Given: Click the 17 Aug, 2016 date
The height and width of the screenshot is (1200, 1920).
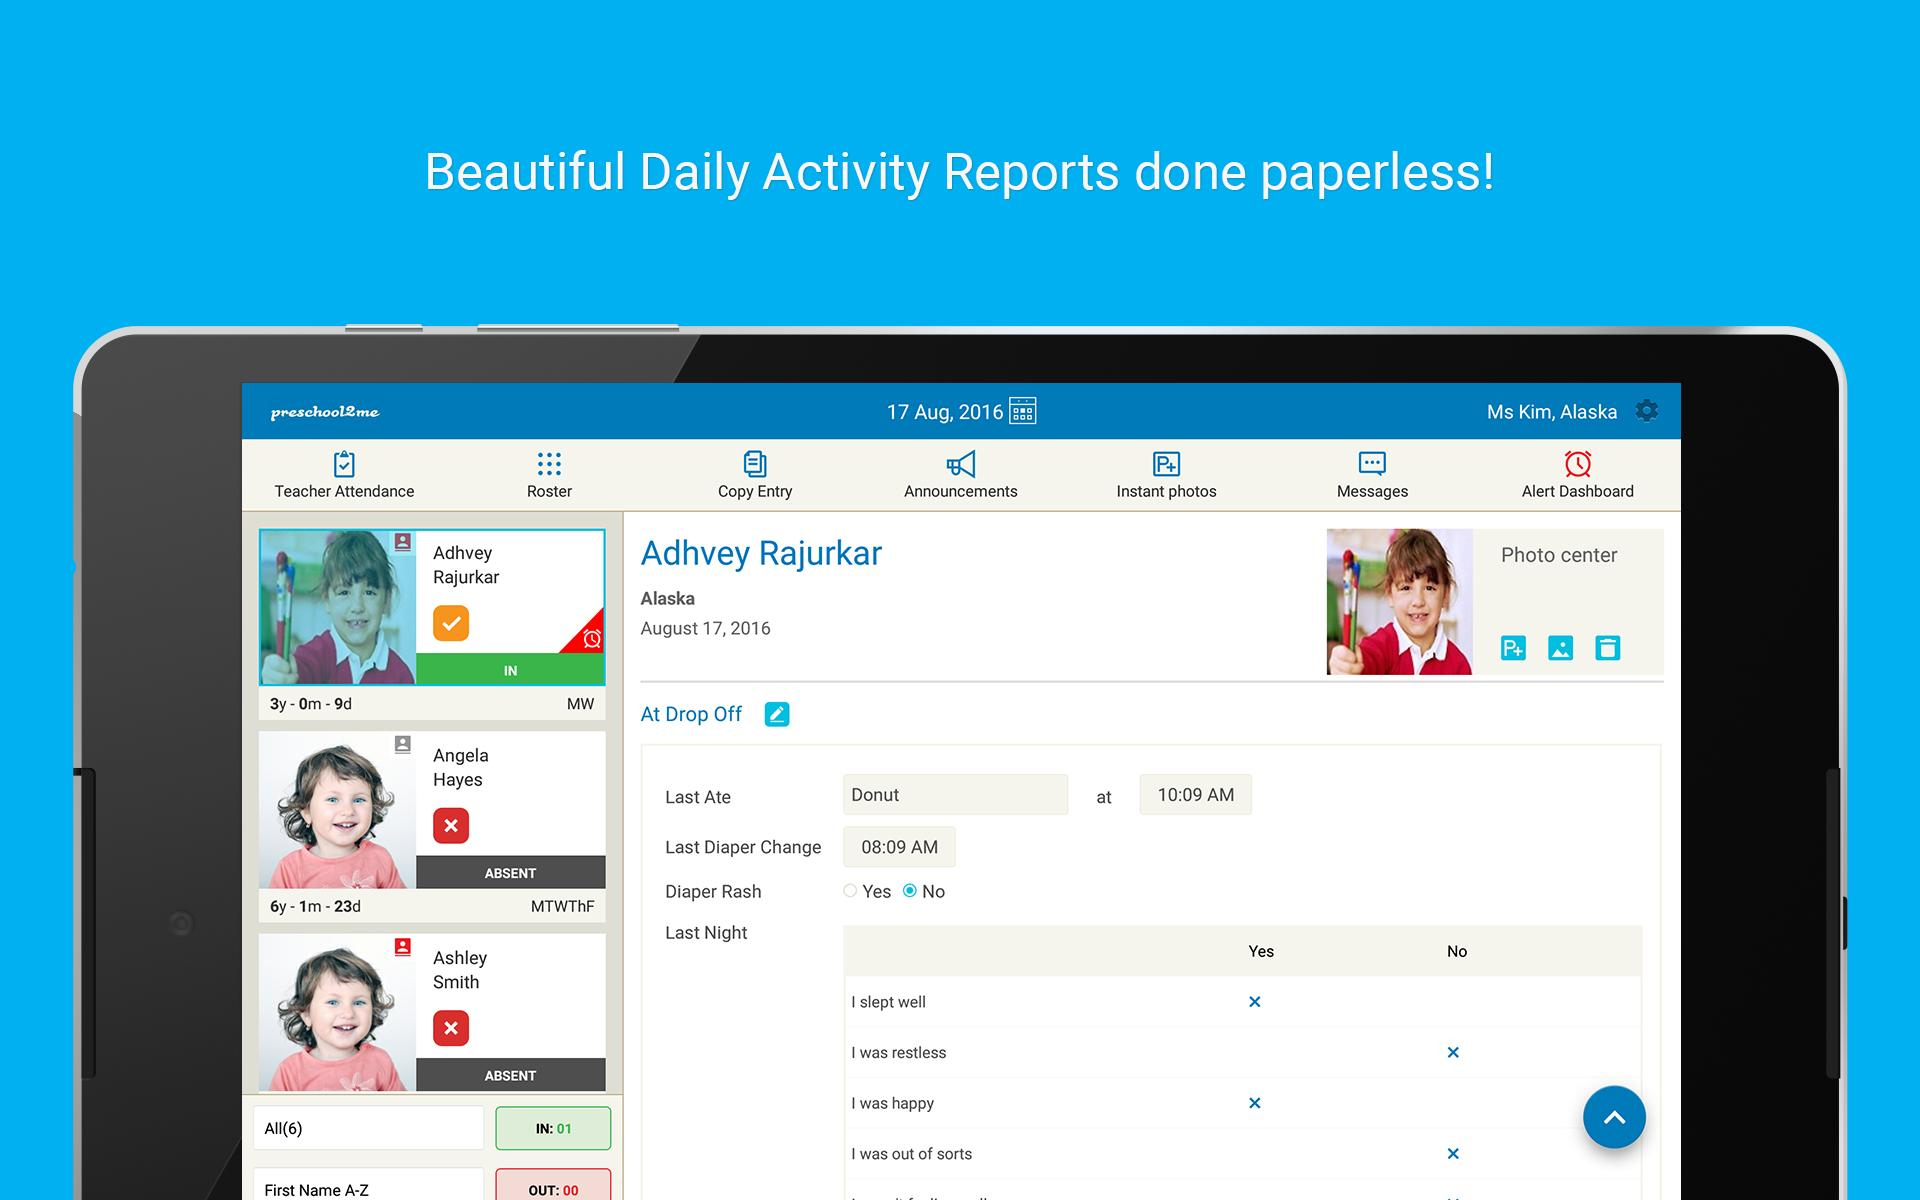Looking at the screenshot, I should coord(945,412).
